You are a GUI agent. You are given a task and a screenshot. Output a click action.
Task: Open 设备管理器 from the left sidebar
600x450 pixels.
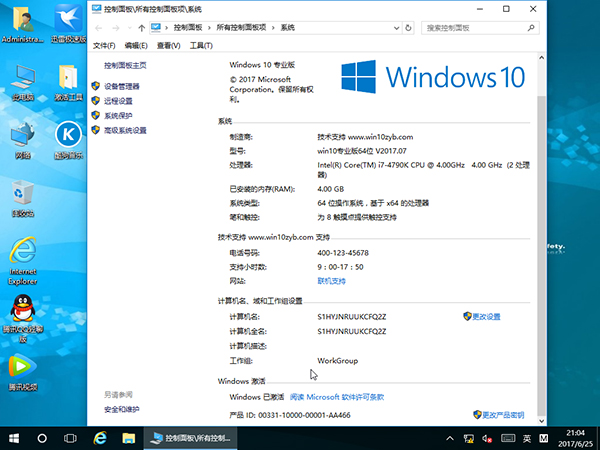(121, 87)
